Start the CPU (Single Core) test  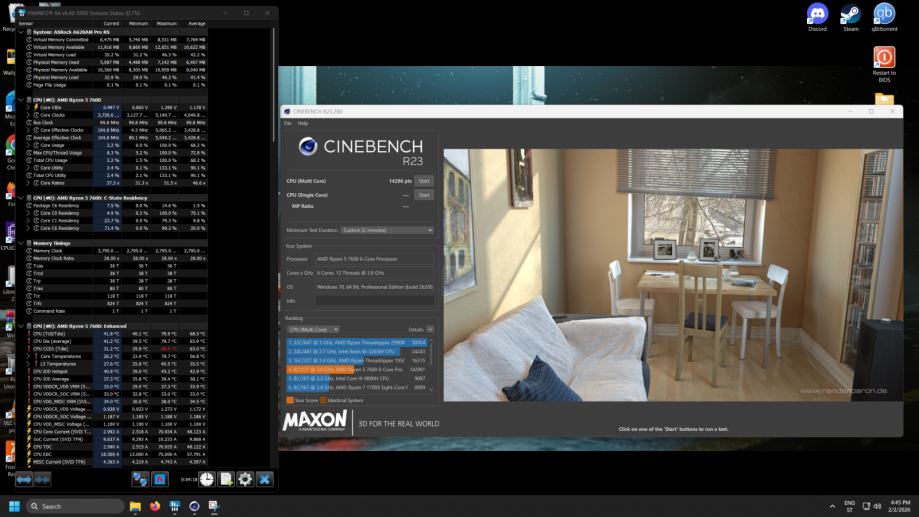click(x=424, y=195)
